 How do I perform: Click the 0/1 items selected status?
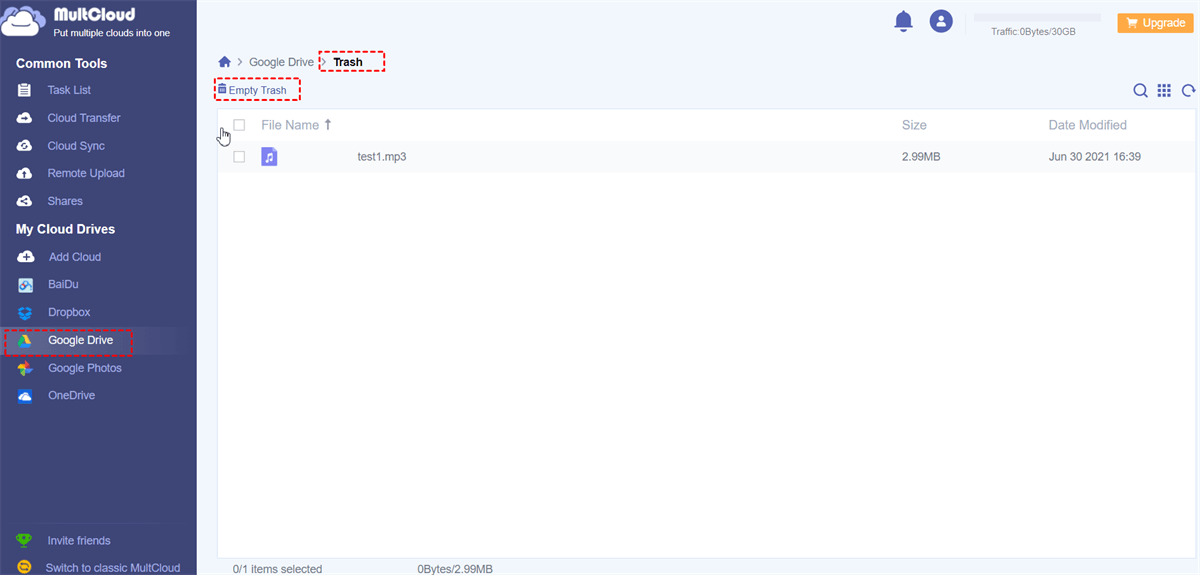coord(278,569)
